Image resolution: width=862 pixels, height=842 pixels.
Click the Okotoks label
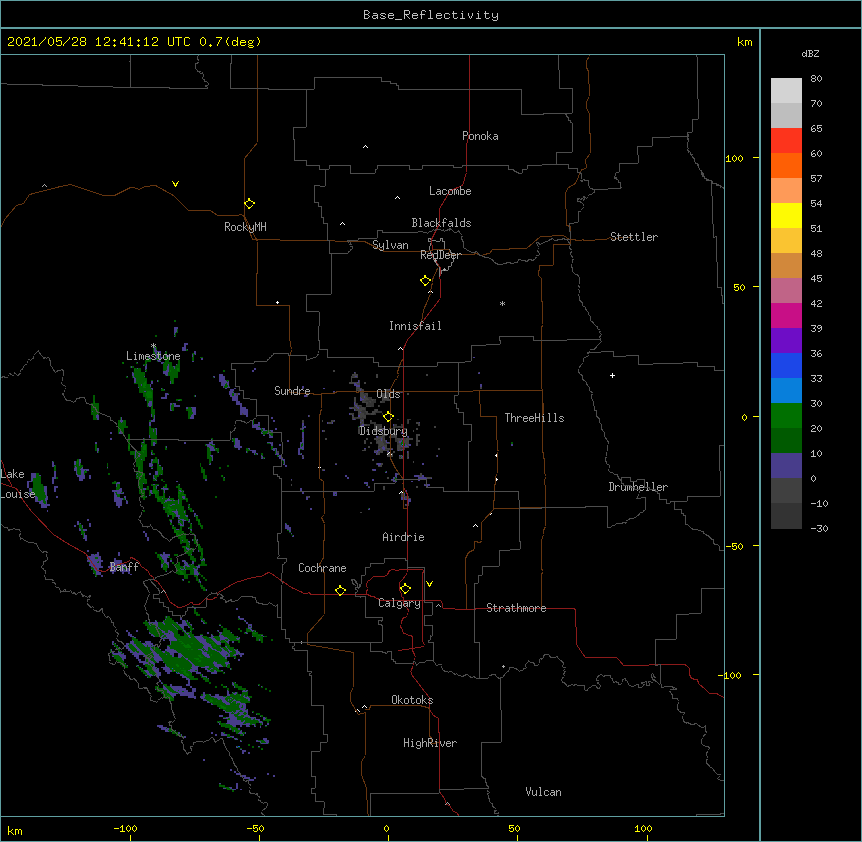click(412, 700)
